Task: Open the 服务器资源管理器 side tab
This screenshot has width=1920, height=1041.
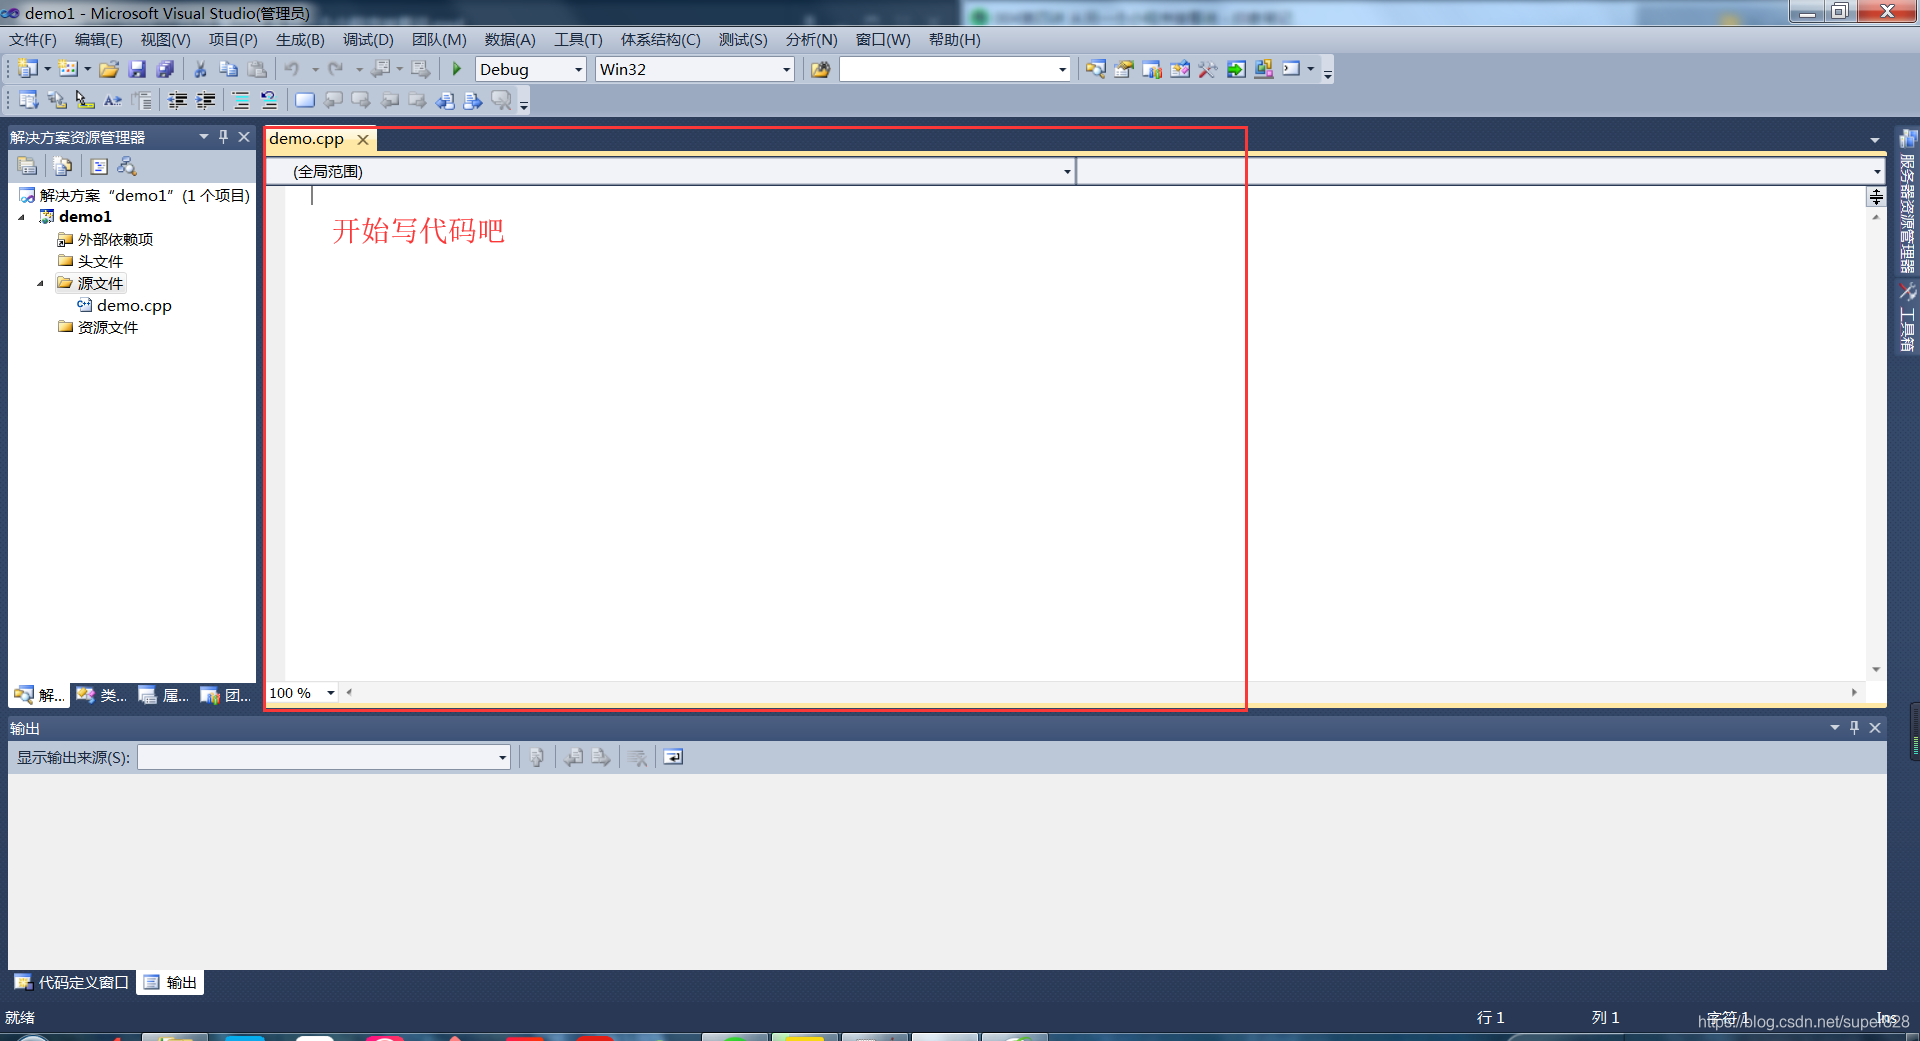Action: tap(1908, 203)
